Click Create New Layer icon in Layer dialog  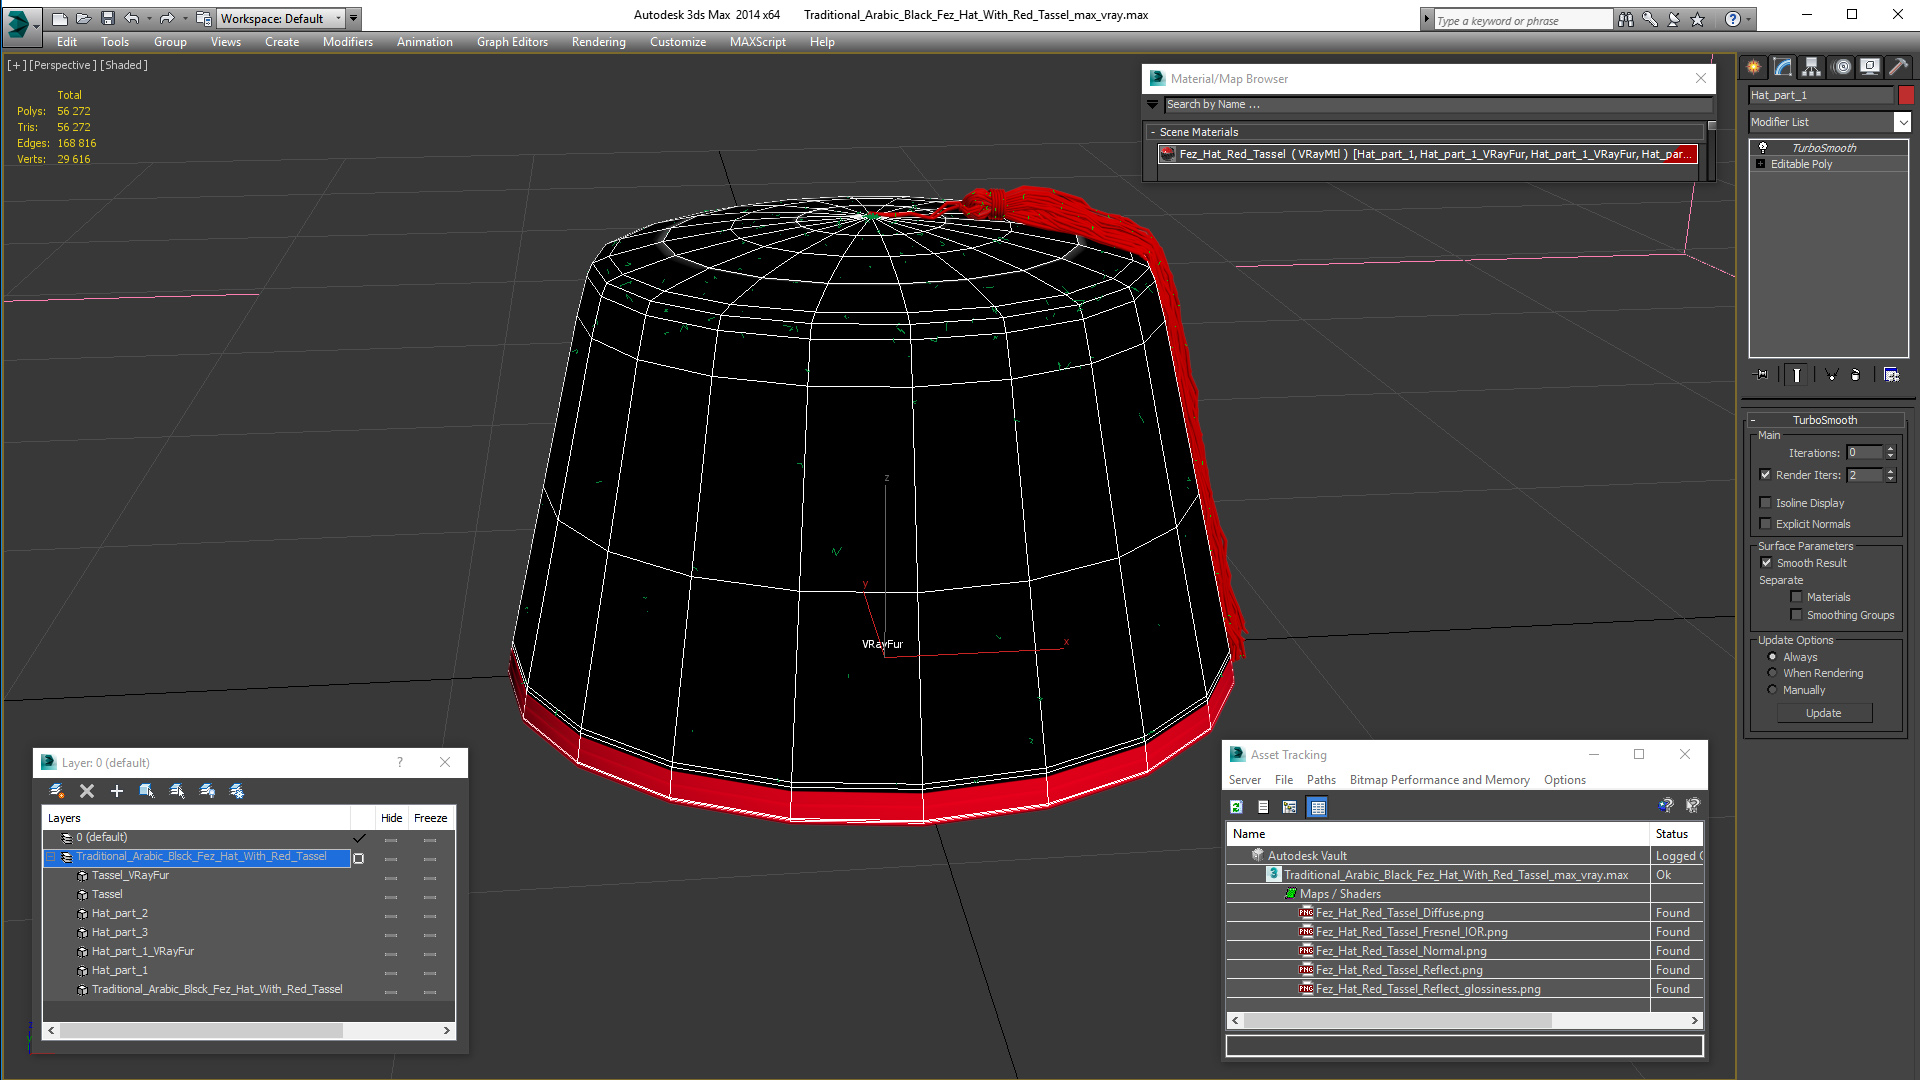point(57,791)
